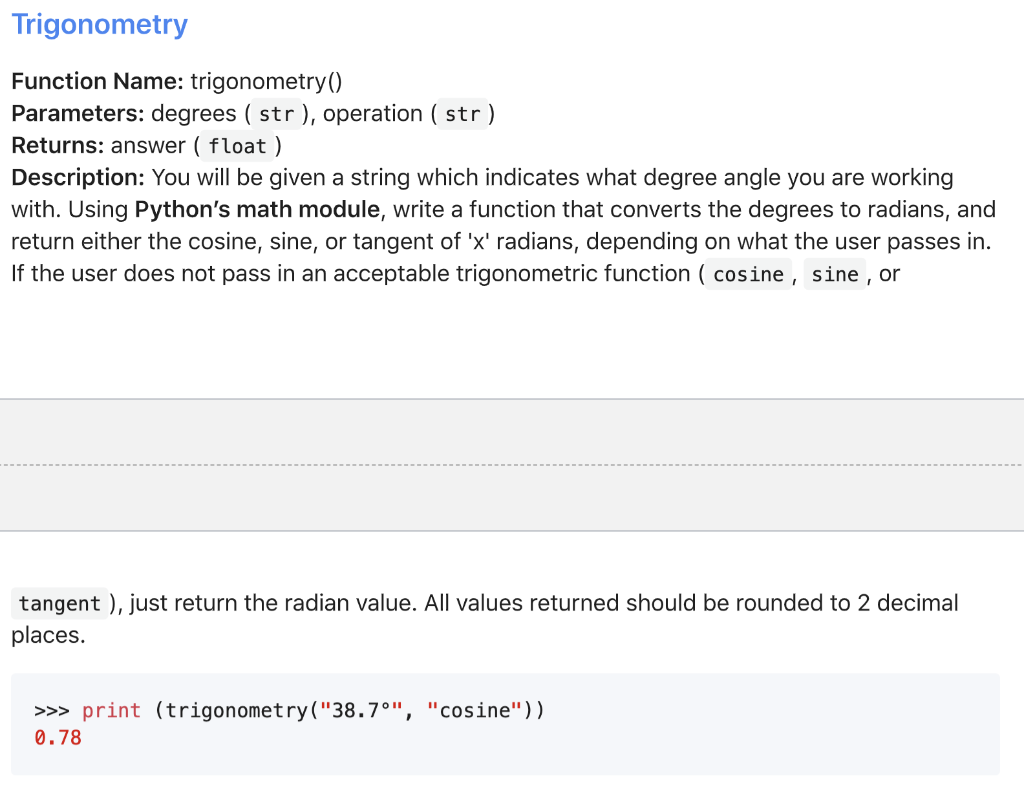1024x789 pixels.
Task: Click the Function Name label
Action: point(92,81)
